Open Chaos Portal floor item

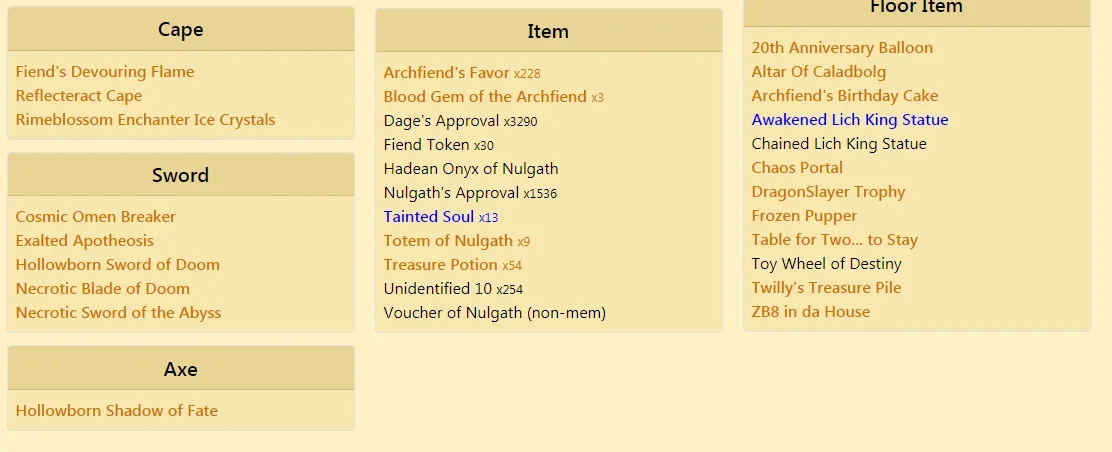(797, 168)
